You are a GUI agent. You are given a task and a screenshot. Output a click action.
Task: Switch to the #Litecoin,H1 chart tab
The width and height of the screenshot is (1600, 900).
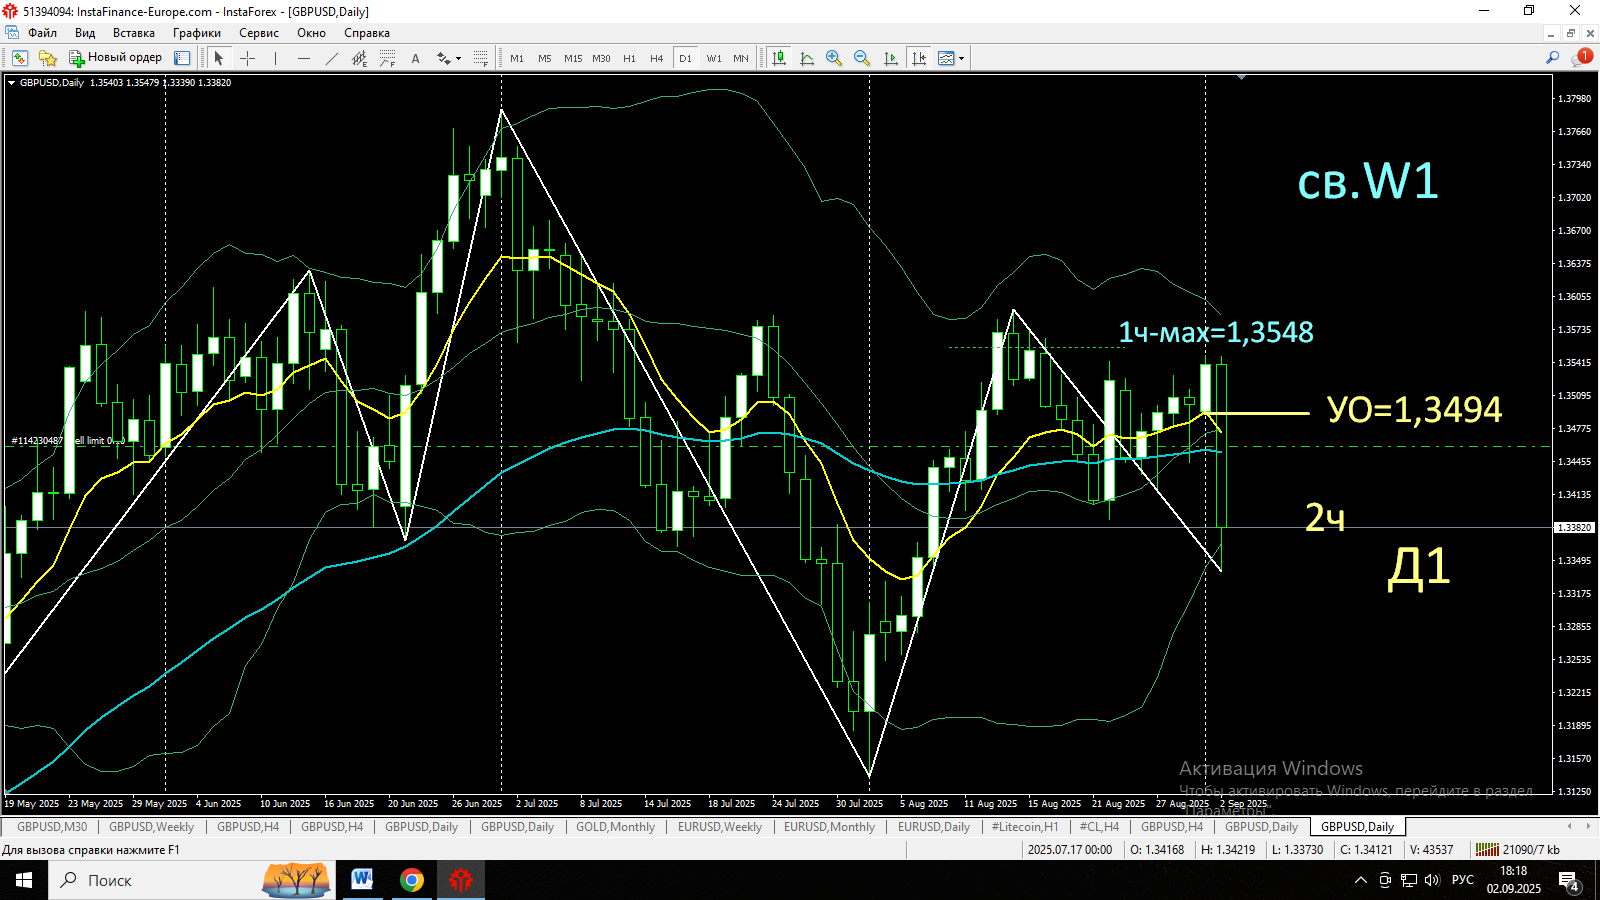[x=1024, y=827]
